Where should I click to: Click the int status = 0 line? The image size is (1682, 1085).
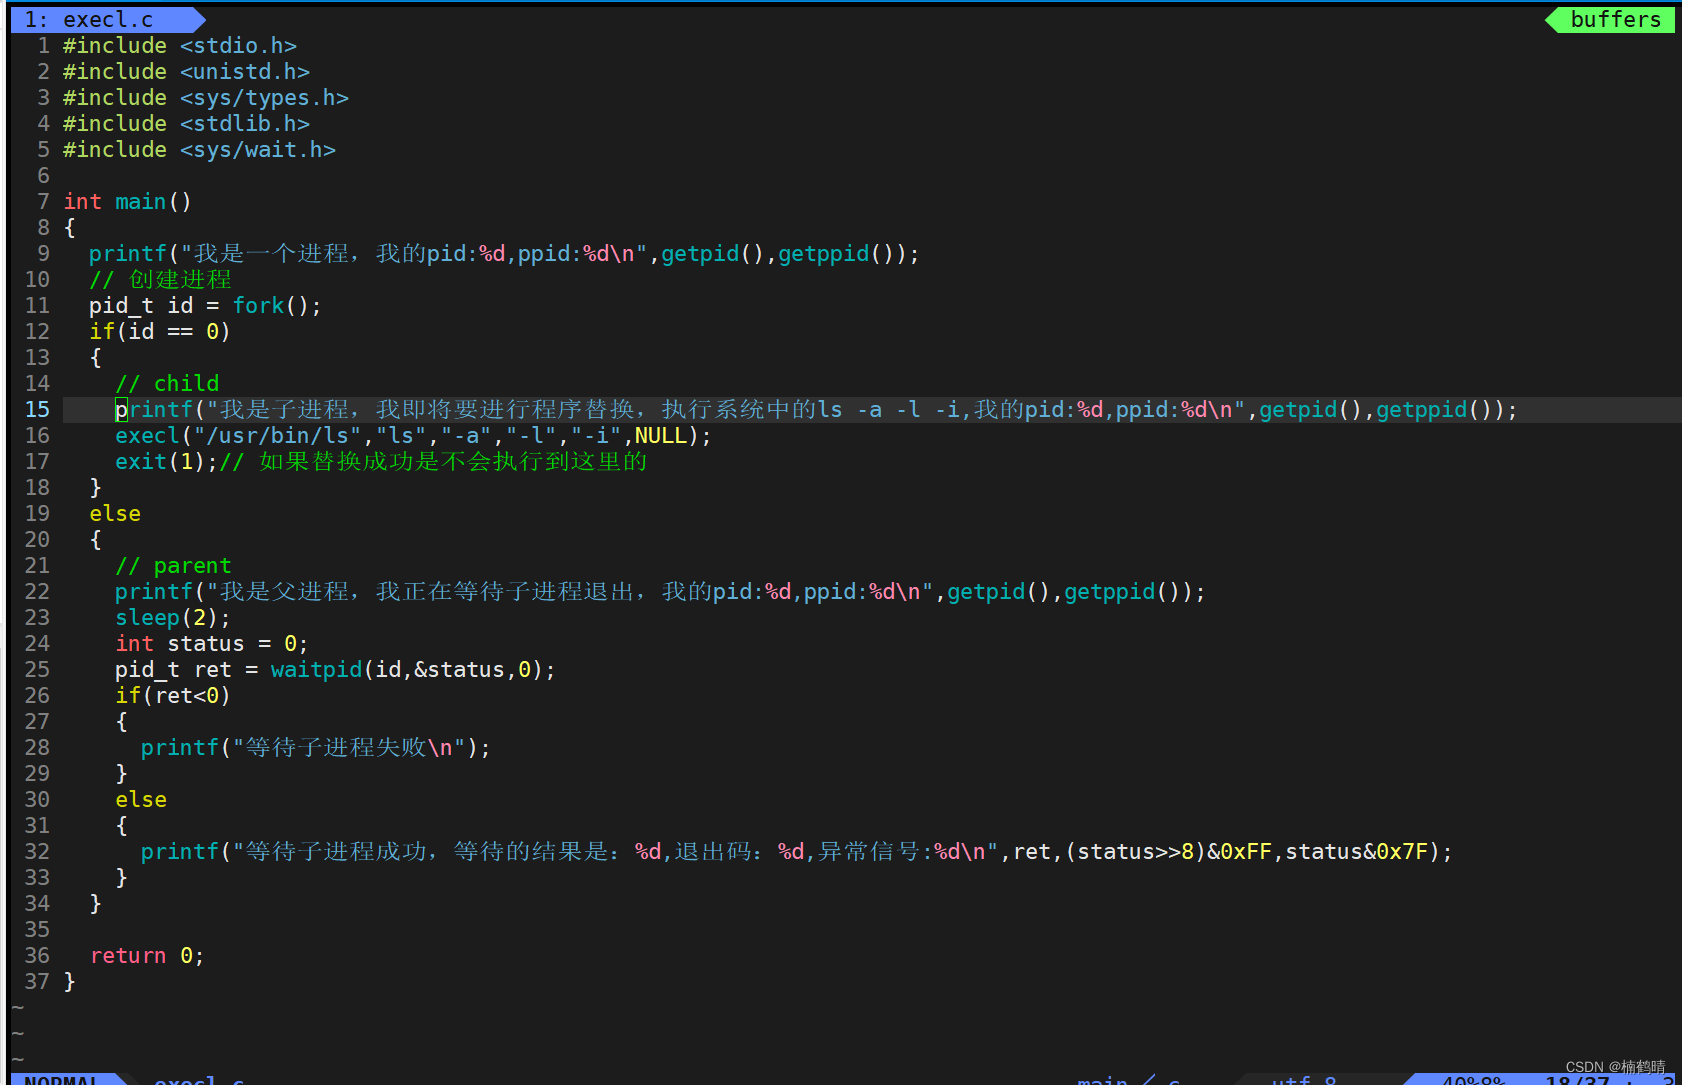[212, 644]
